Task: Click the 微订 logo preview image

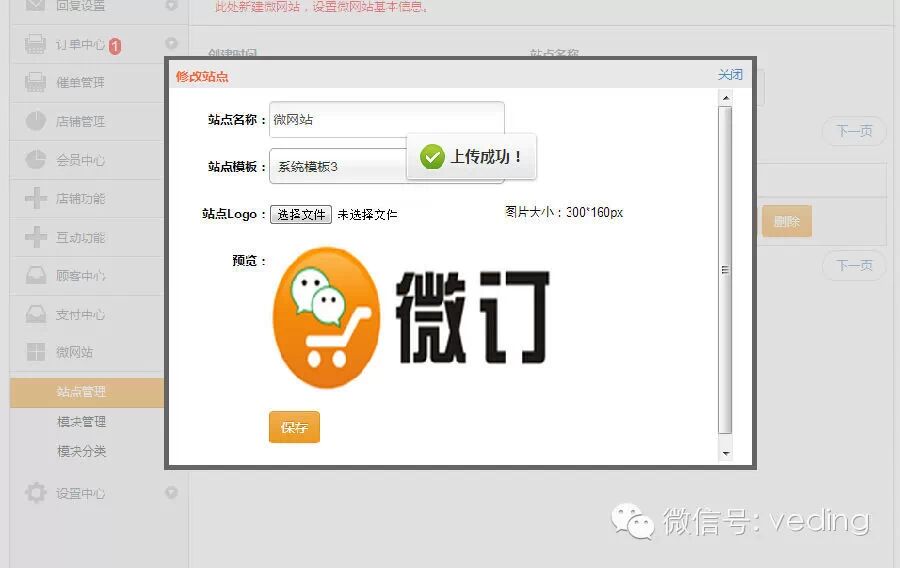Action: (411, 318)
